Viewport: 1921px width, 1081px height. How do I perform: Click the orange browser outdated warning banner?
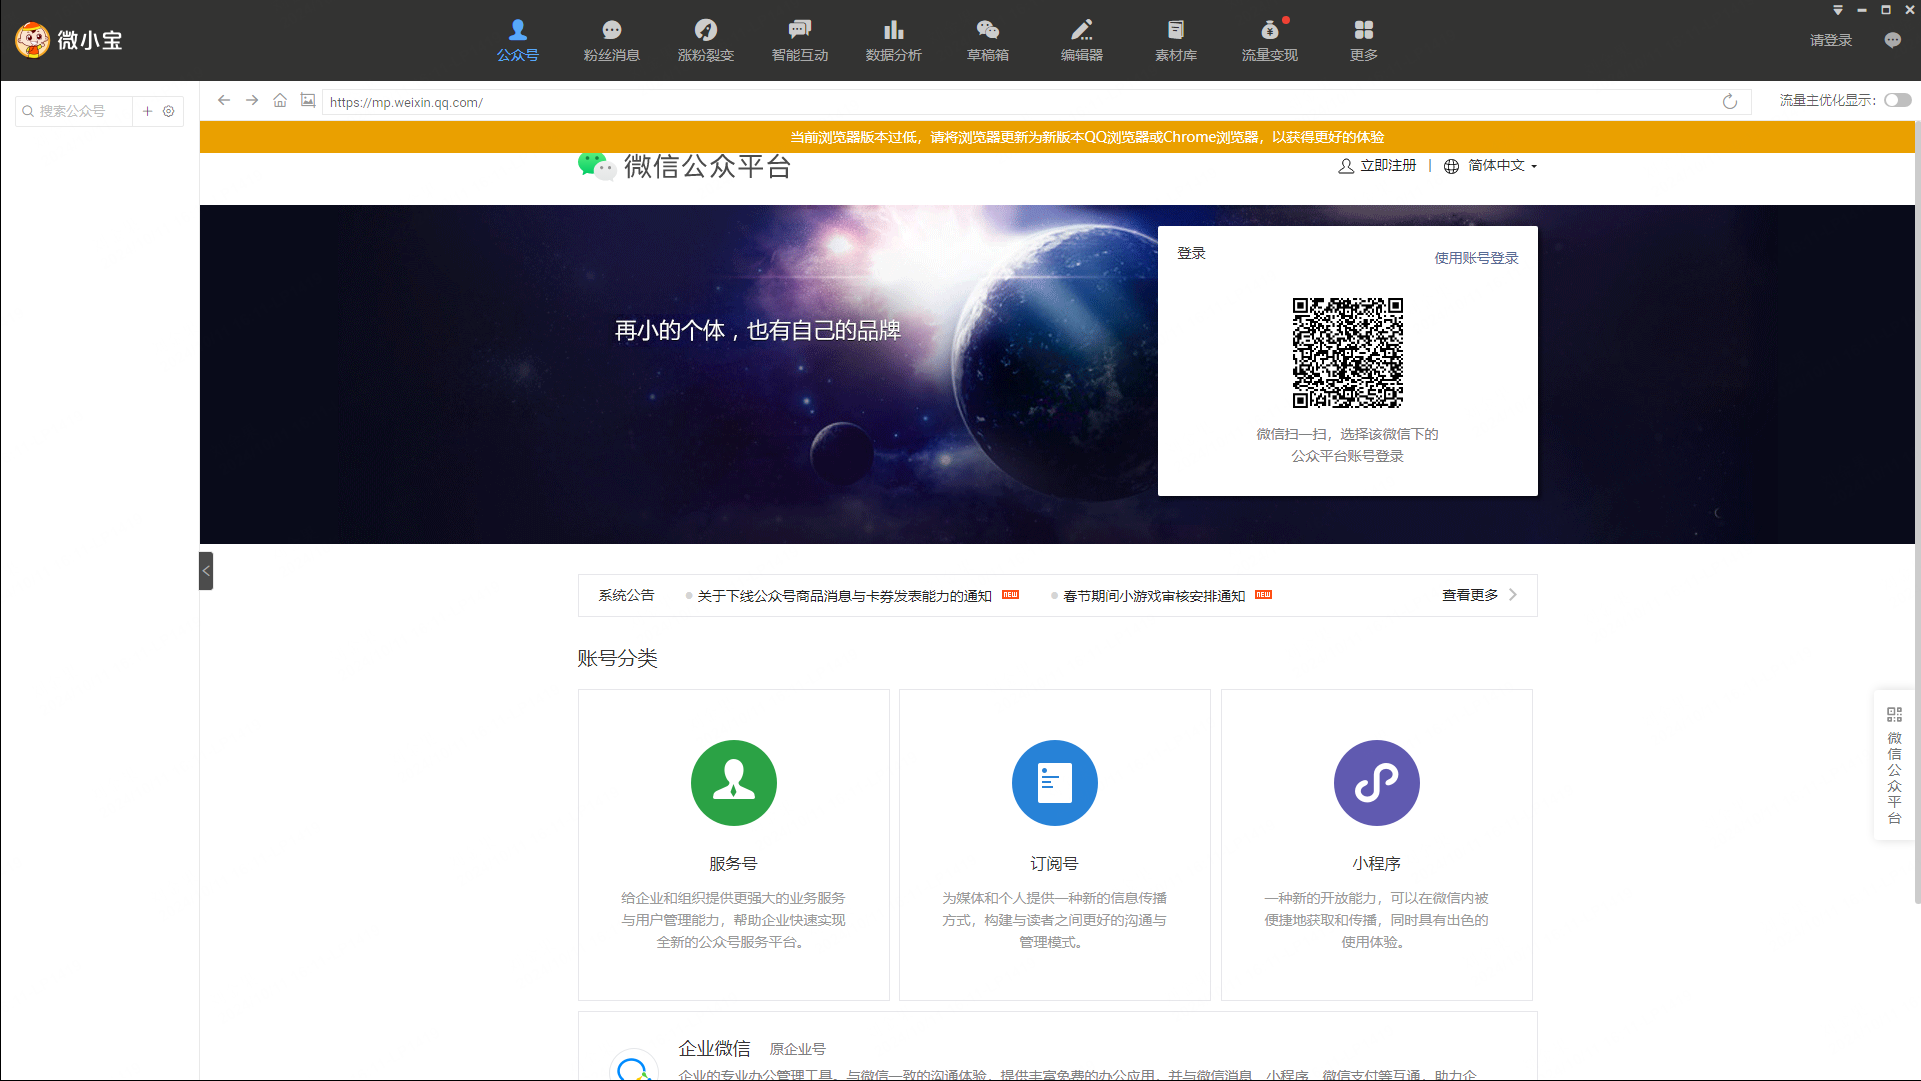[x=1057, y=137]
